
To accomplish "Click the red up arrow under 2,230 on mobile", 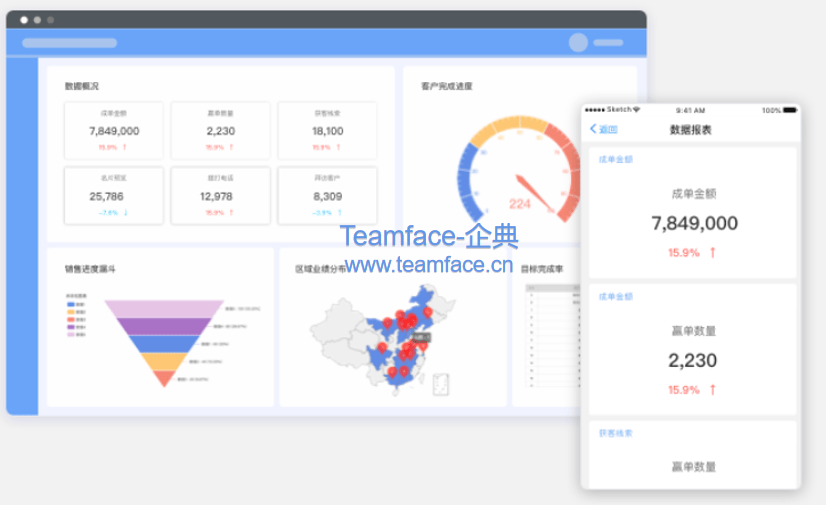I will pyautogui.click(x=713, y=390).
